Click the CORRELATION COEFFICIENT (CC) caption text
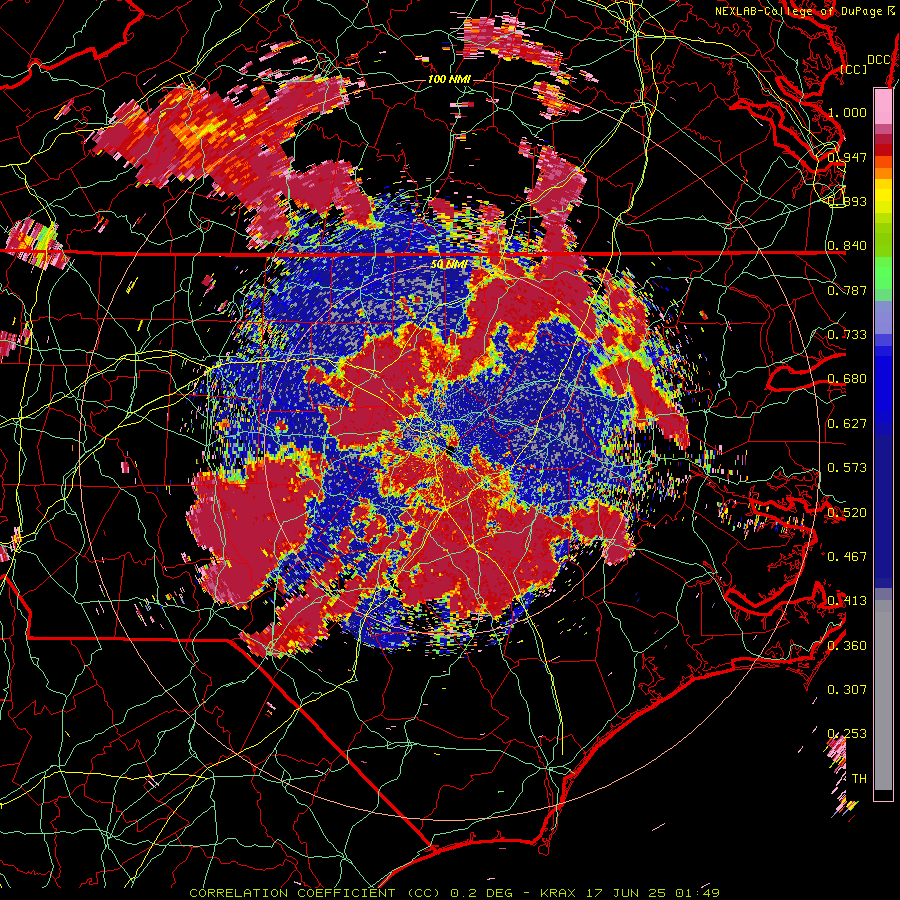The image size is (900, 900). pyautogui.click(x=315, y=893)
